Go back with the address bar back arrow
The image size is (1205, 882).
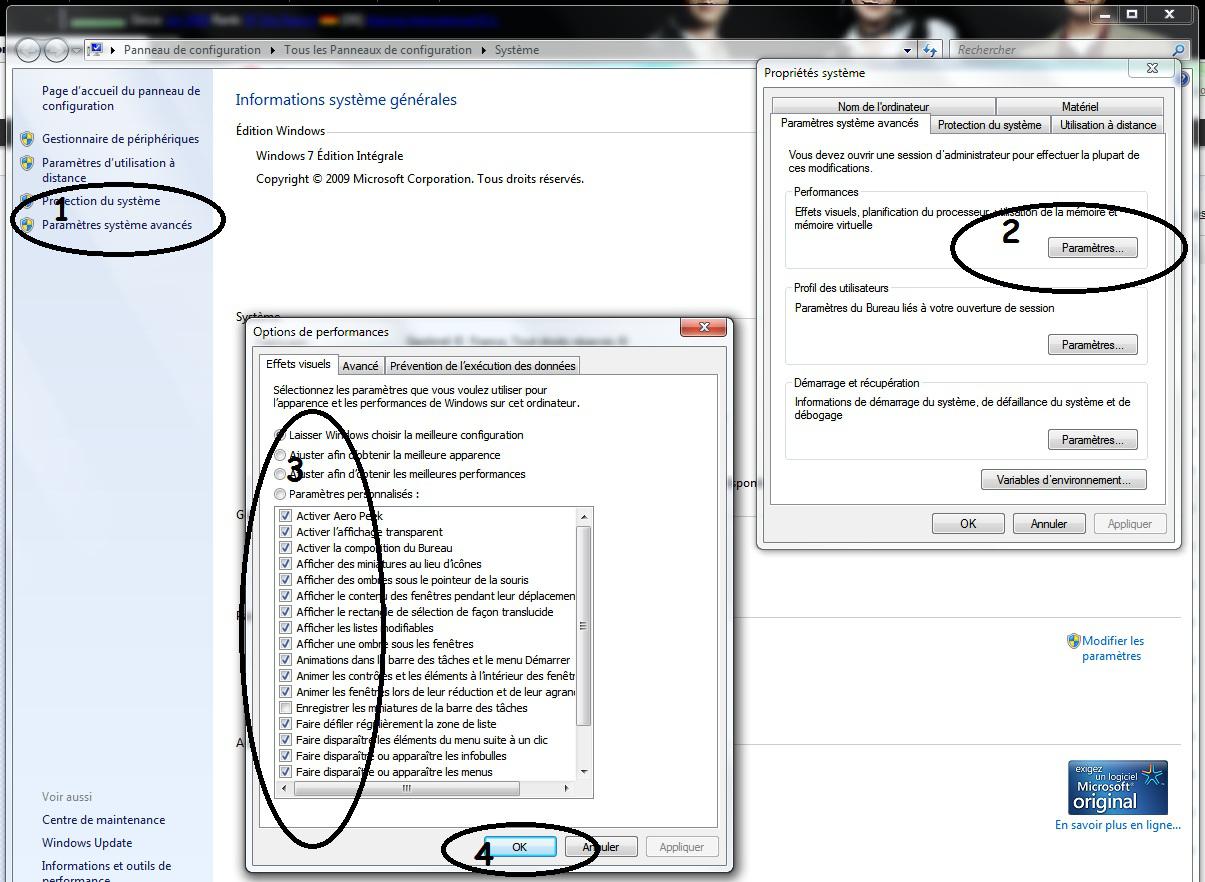pos(28,50)
